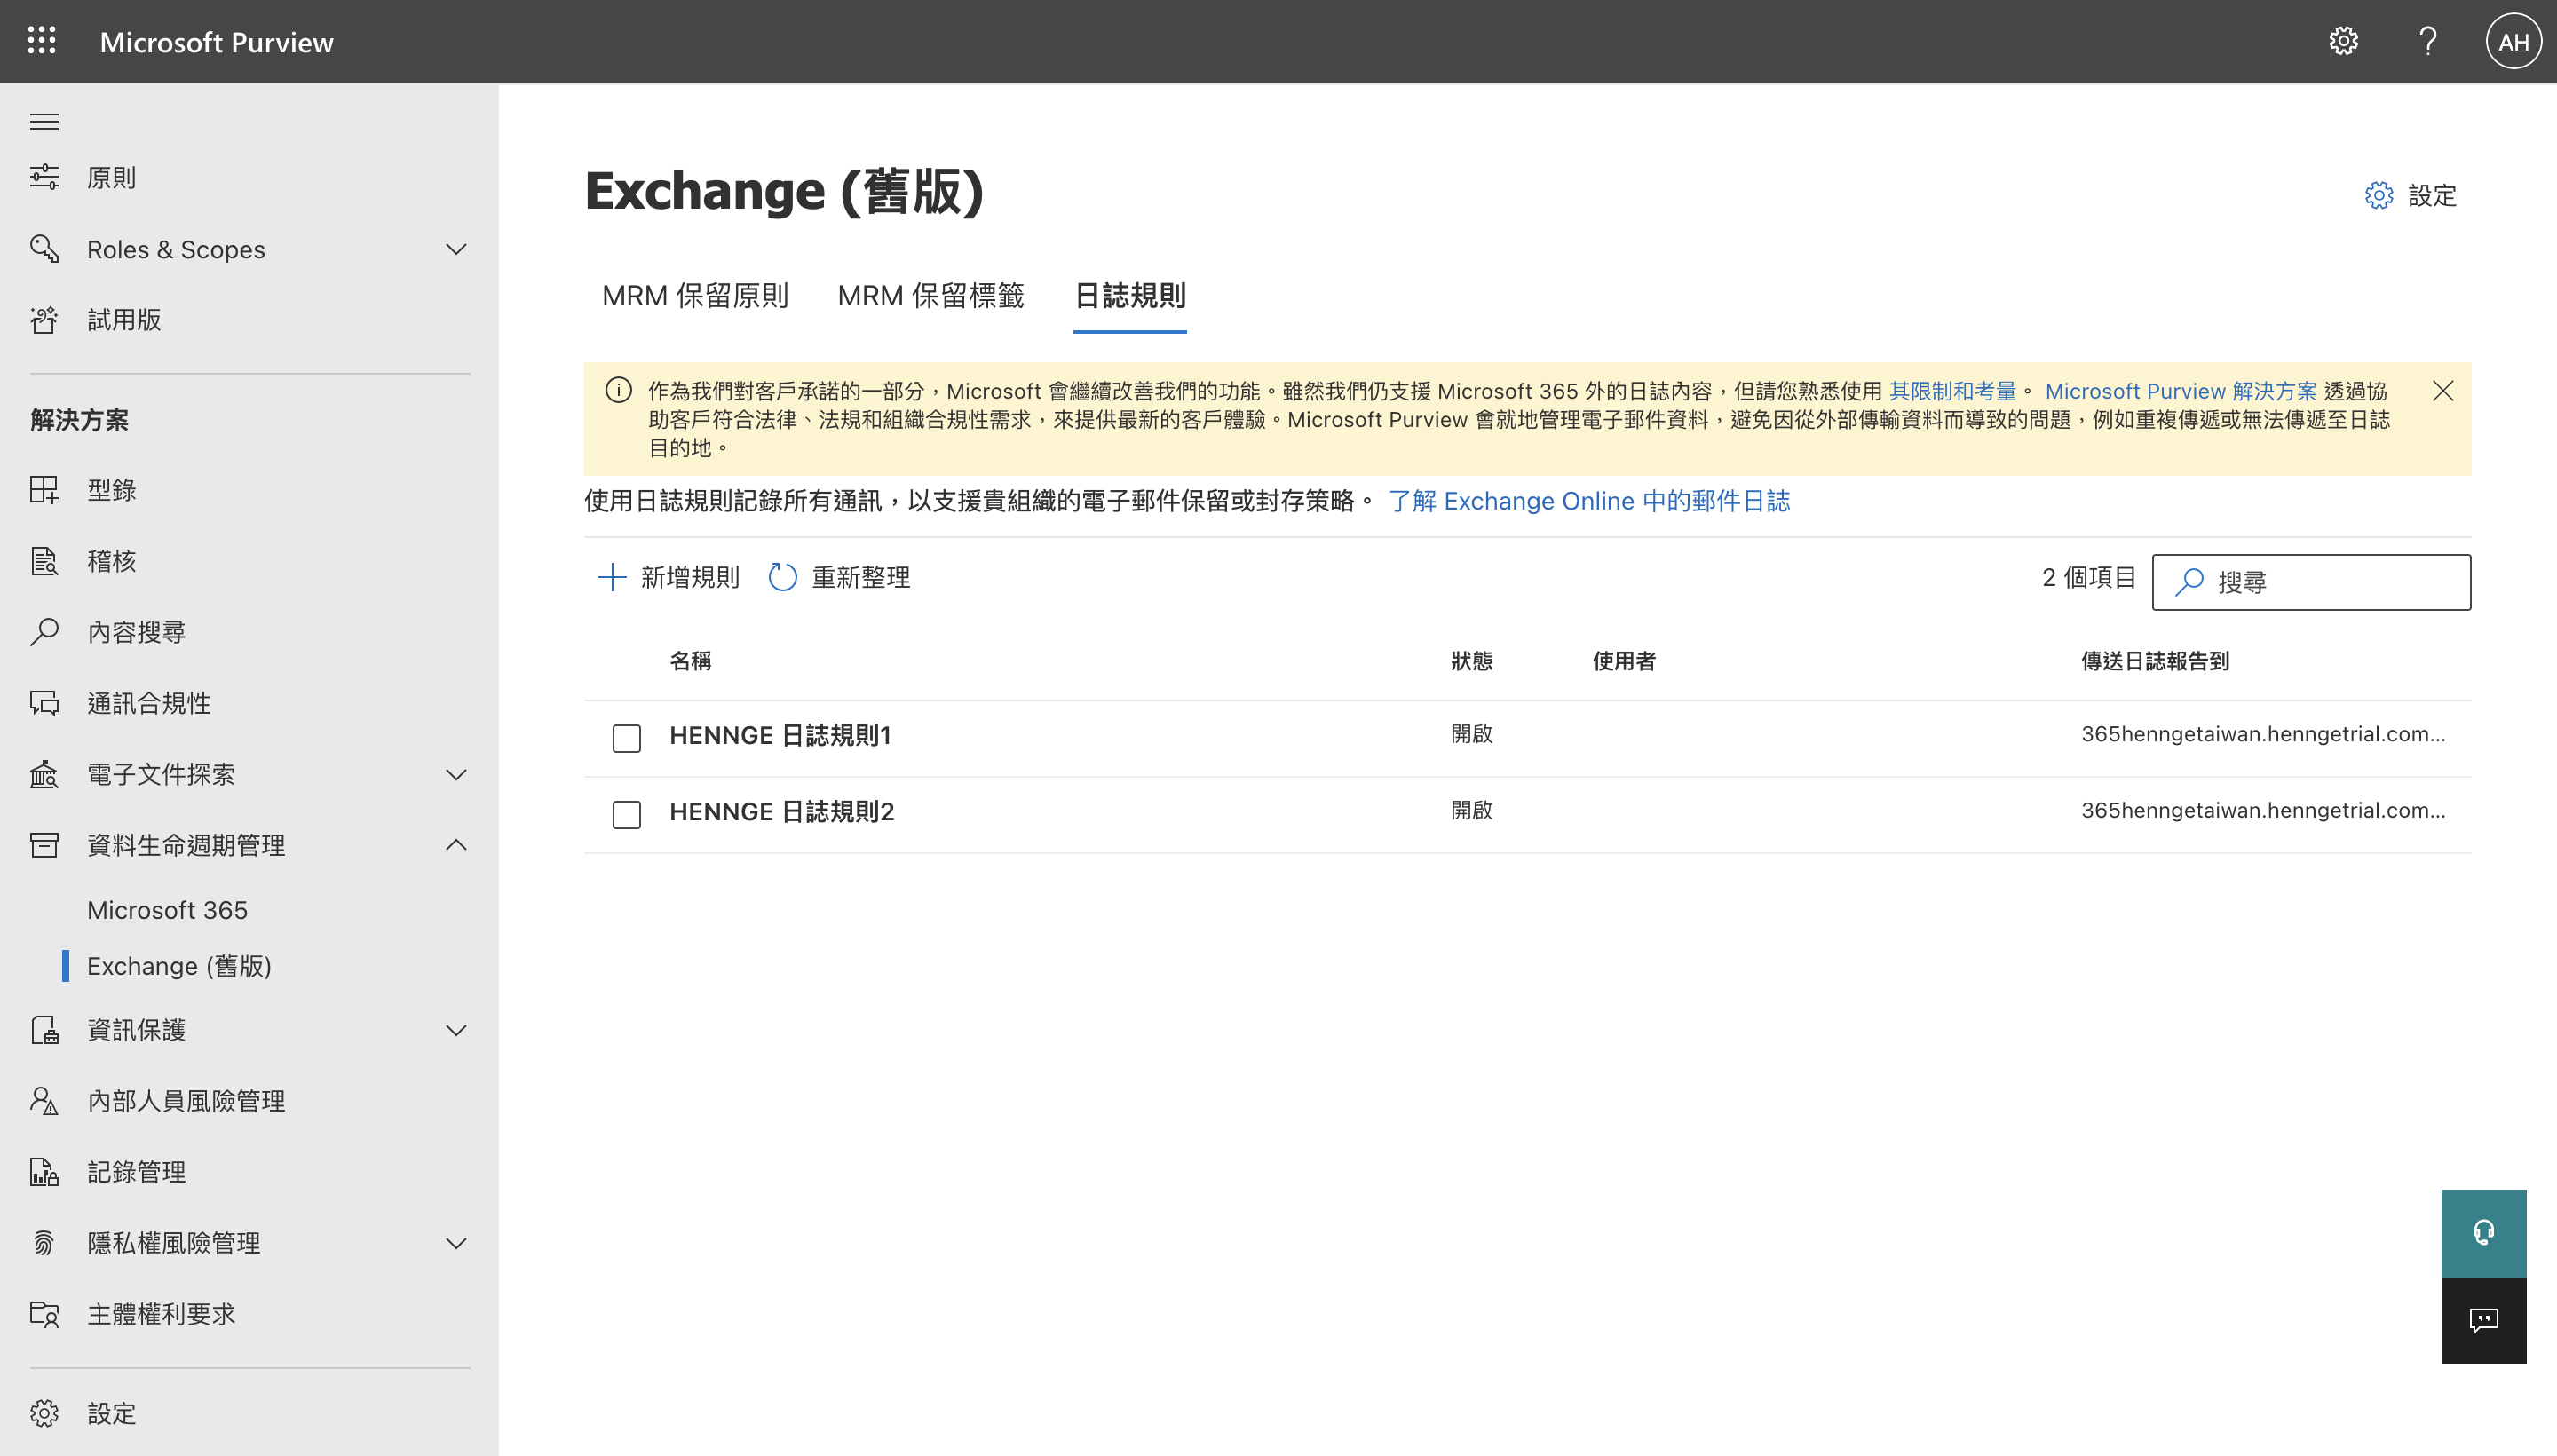Click the 主體權利要求 icon
This screenshot has height=1456, width=2557.
[x=44, y=1313]
